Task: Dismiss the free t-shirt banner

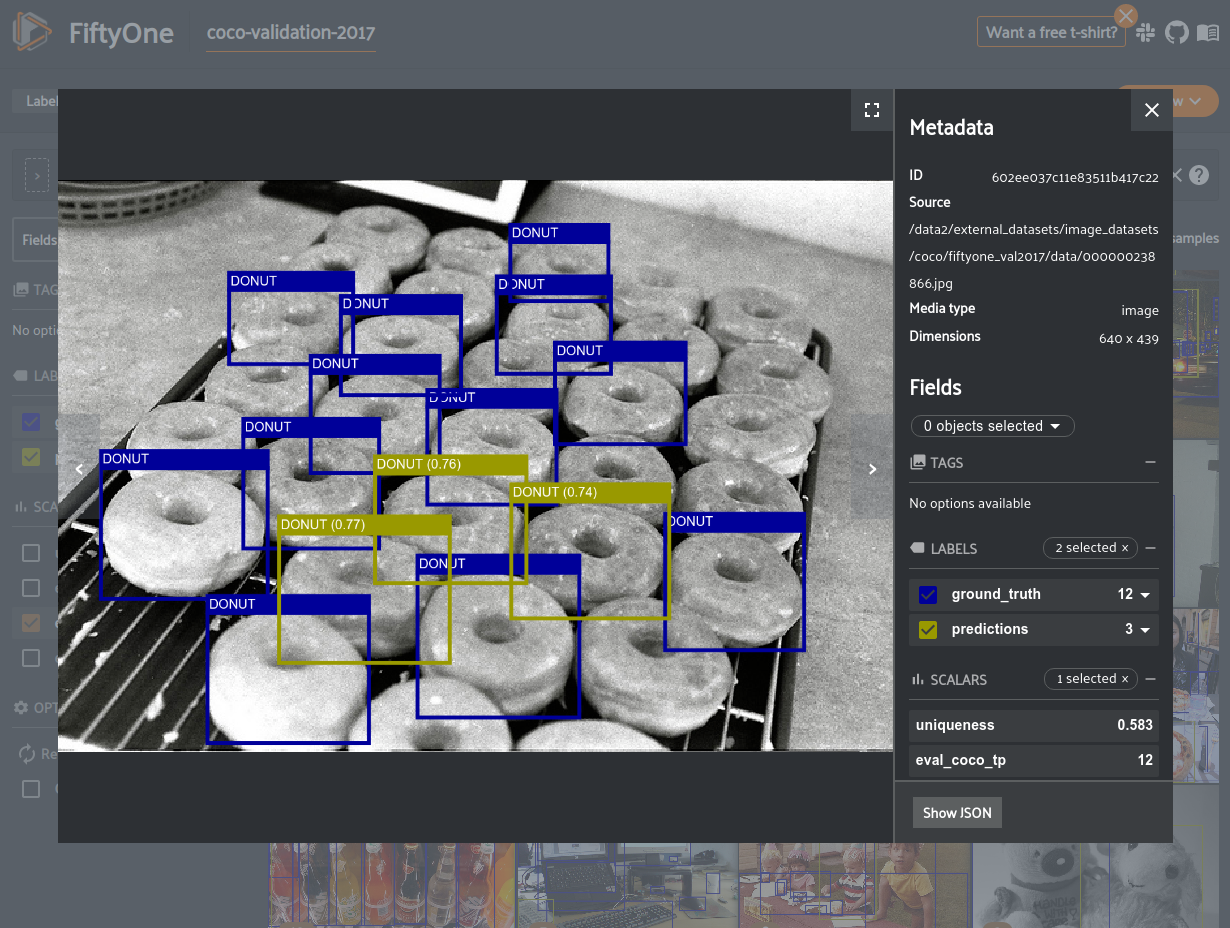Action: [x=1126, y=16]
